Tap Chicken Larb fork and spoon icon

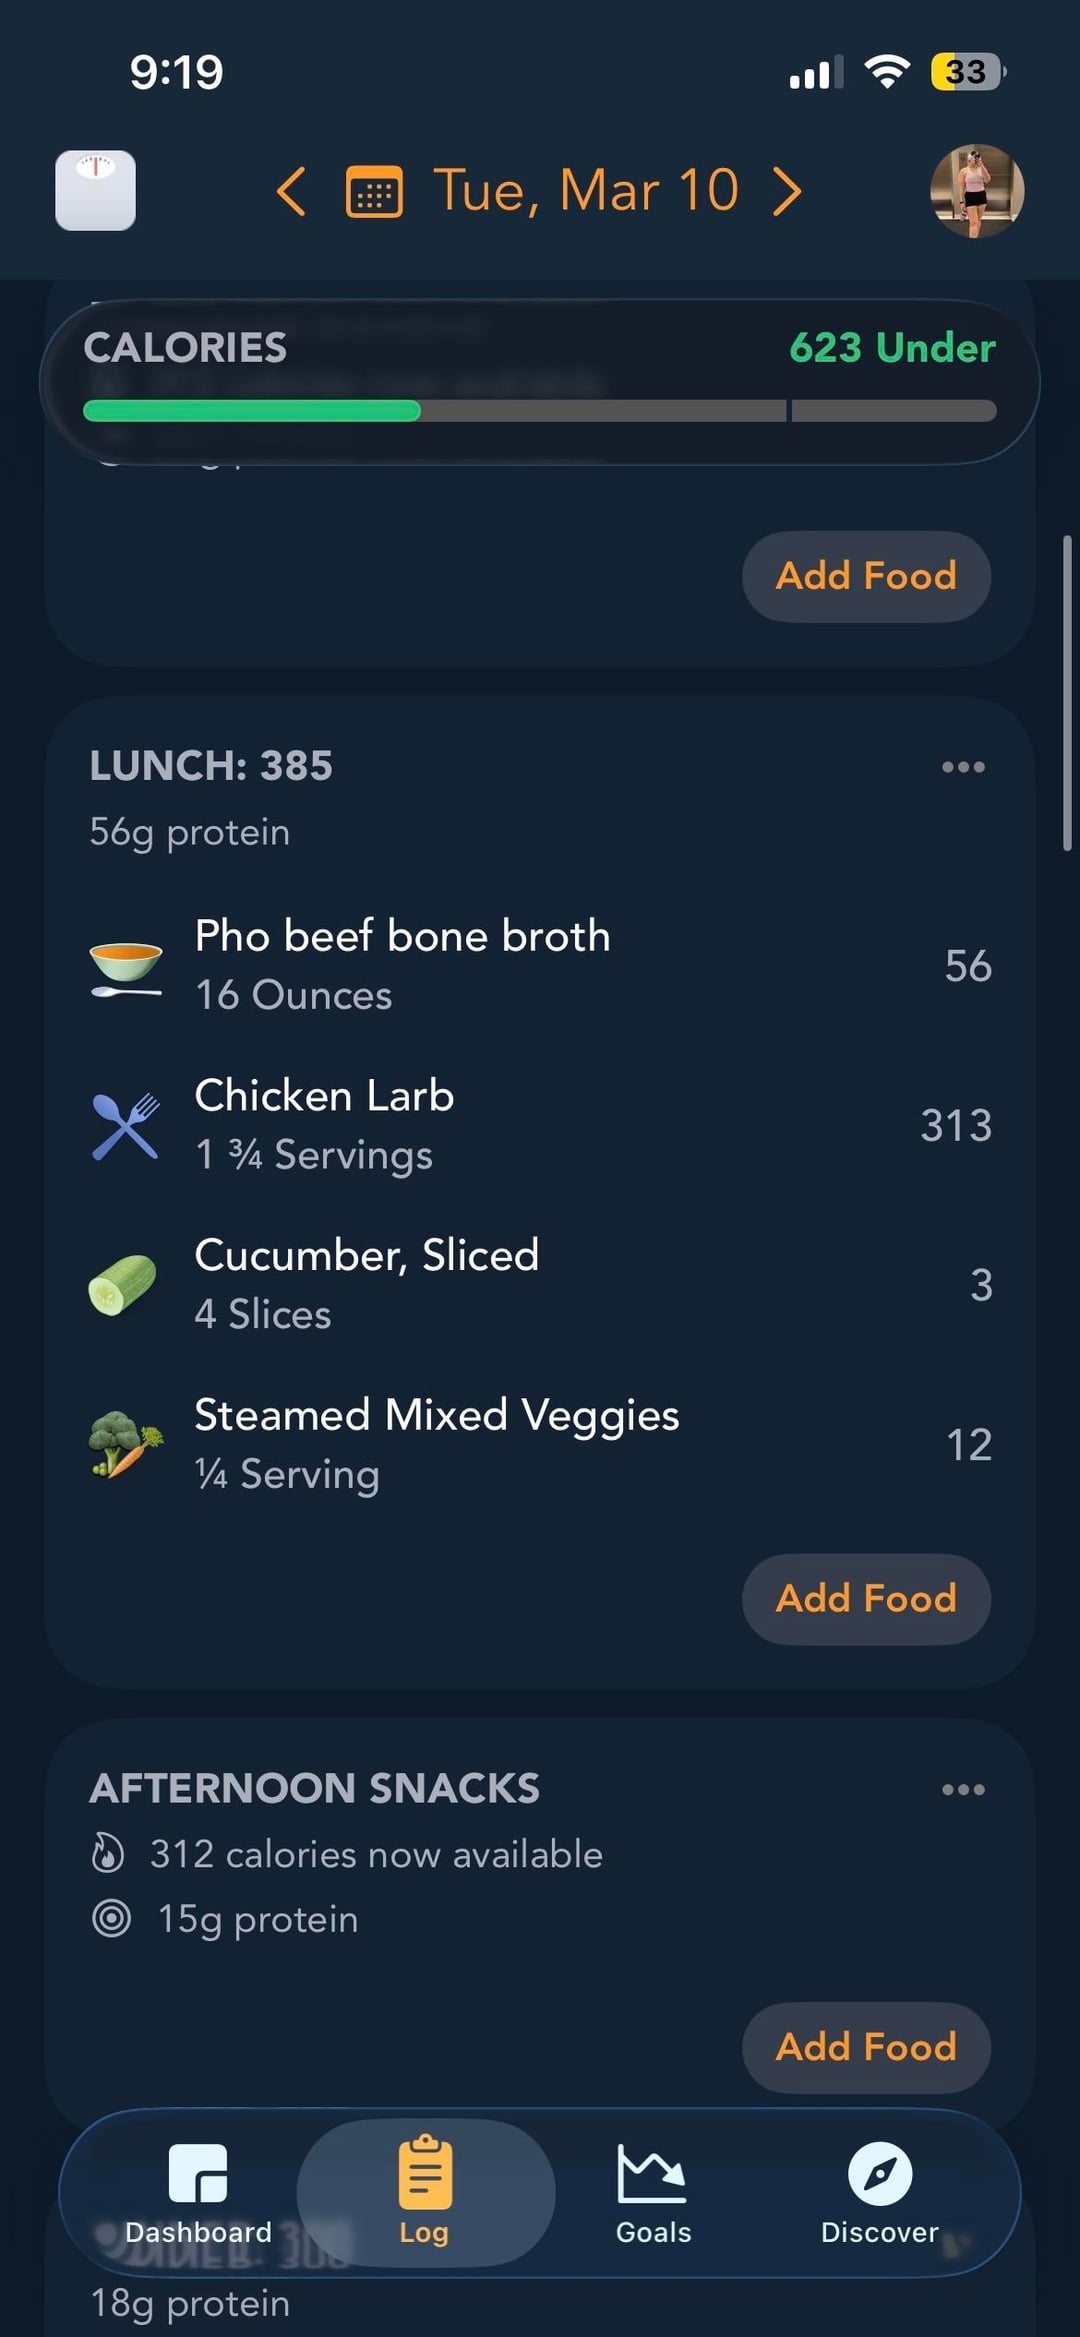click(x=125, y=1126)
